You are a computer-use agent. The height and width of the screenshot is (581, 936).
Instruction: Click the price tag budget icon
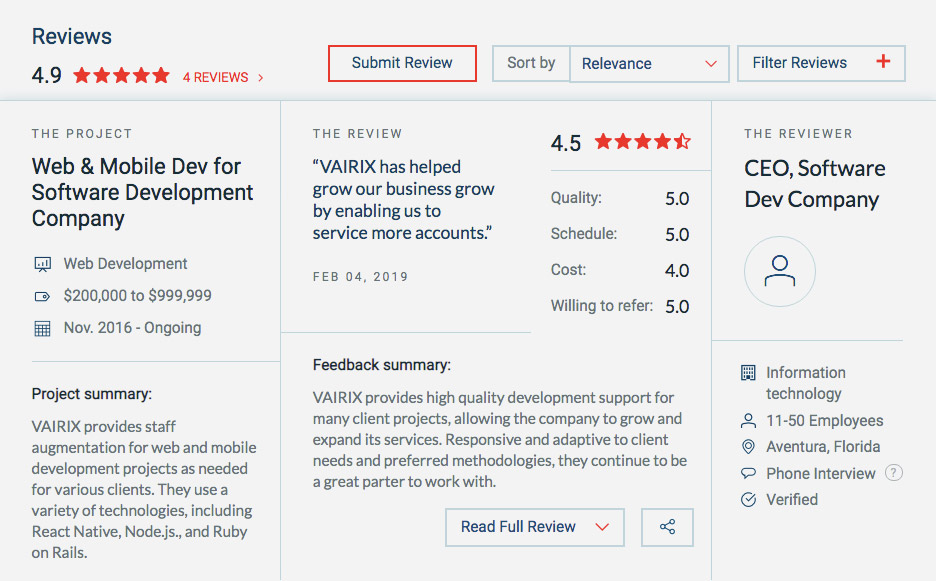(x=42, y=296)
